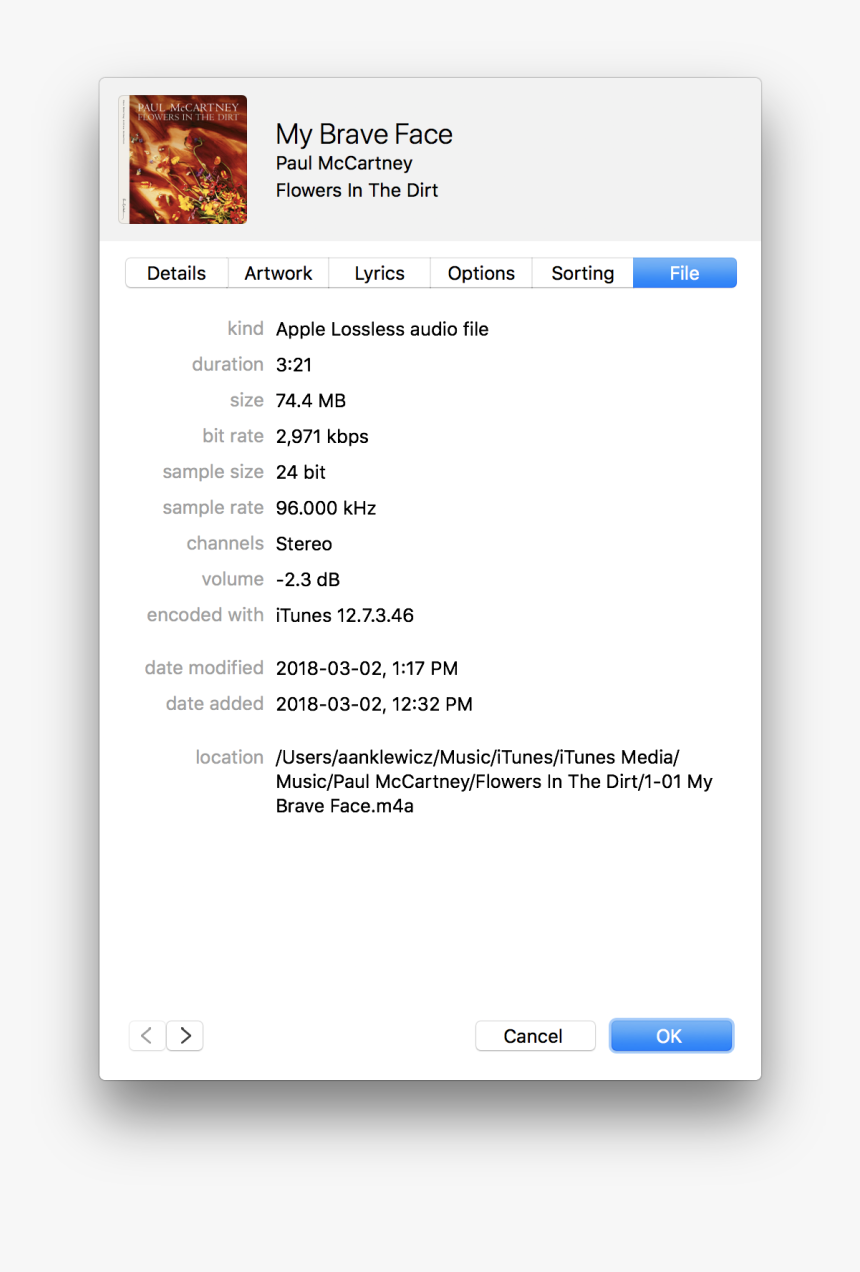Image resolution: width=860 pixels, height=1272 pixels.
Task: Dismiss the dialog with Cancel
Action: point(535,1035)
